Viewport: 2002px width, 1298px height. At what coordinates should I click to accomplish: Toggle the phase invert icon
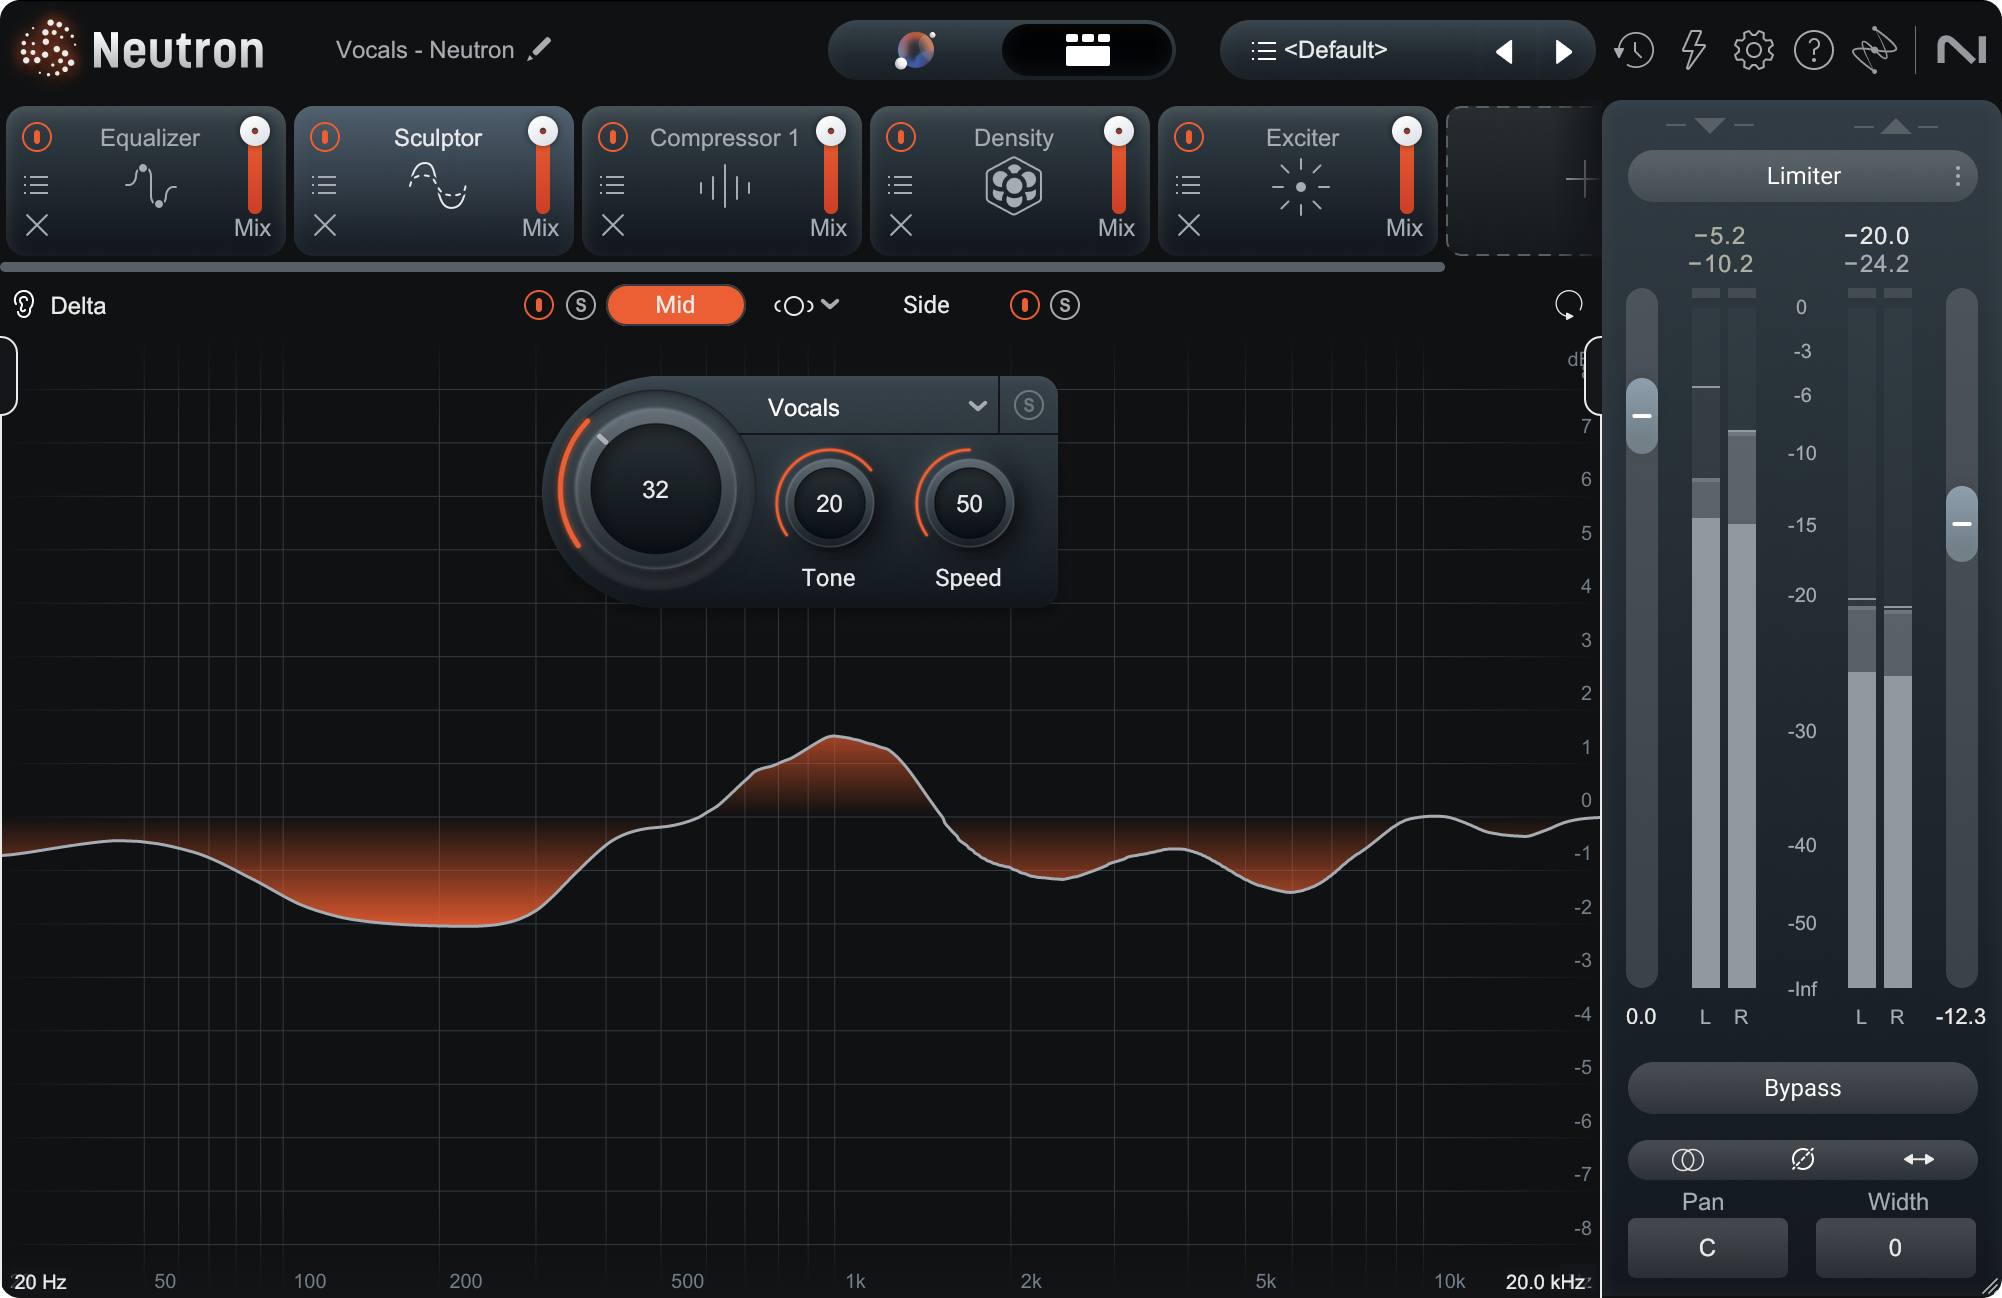click(1803, 1160)
